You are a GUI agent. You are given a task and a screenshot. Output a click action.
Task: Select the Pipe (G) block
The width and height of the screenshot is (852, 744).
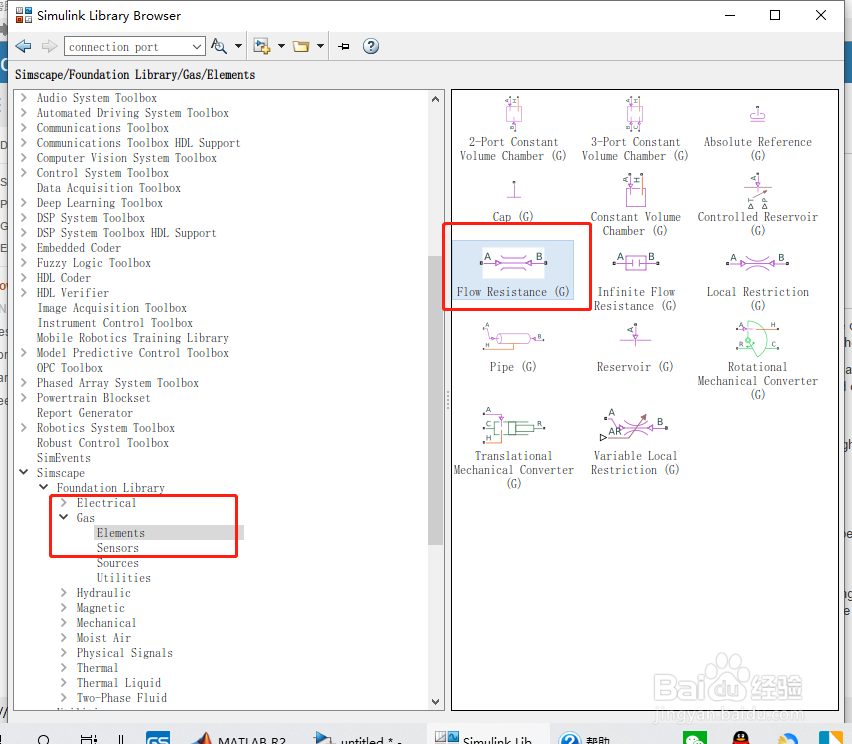[513, 348]
